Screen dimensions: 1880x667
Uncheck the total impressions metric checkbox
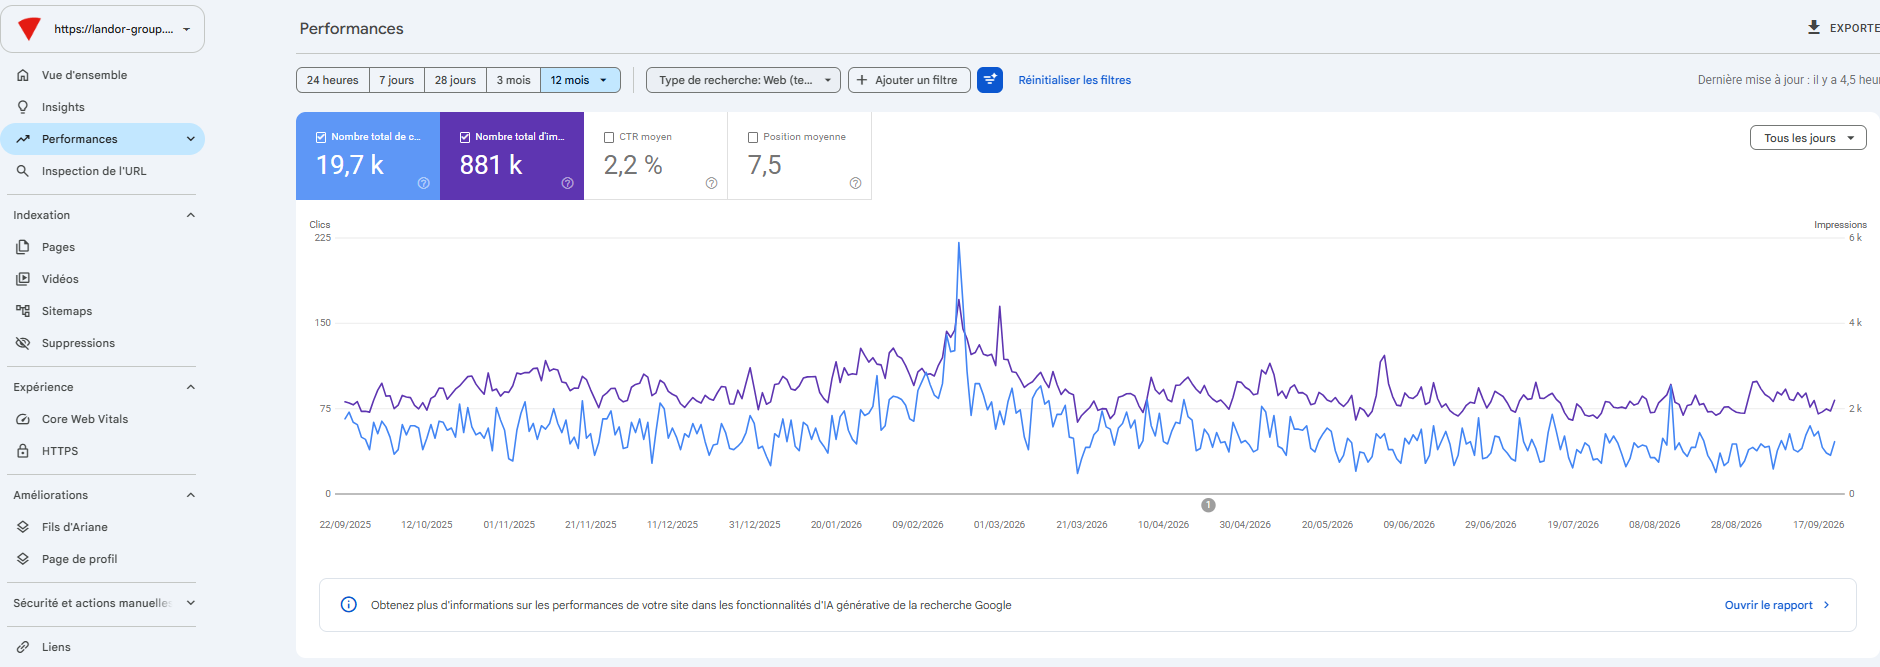click(465, 137)
